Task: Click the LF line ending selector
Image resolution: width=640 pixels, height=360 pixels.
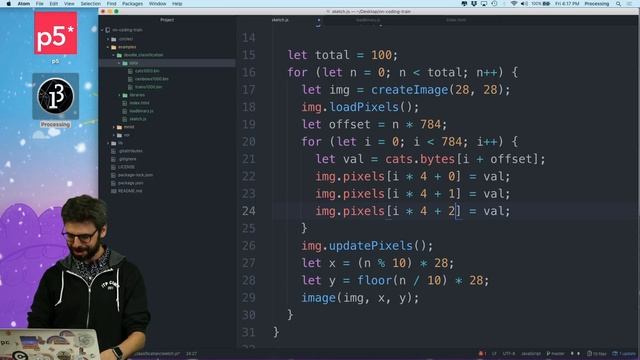Action: [x=494, y=353]
